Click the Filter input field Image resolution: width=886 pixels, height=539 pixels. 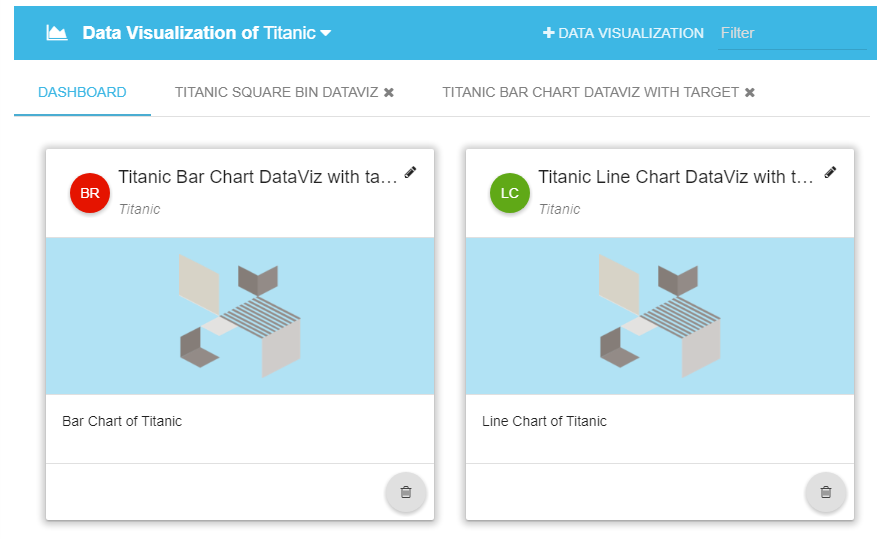coord(792,33)
